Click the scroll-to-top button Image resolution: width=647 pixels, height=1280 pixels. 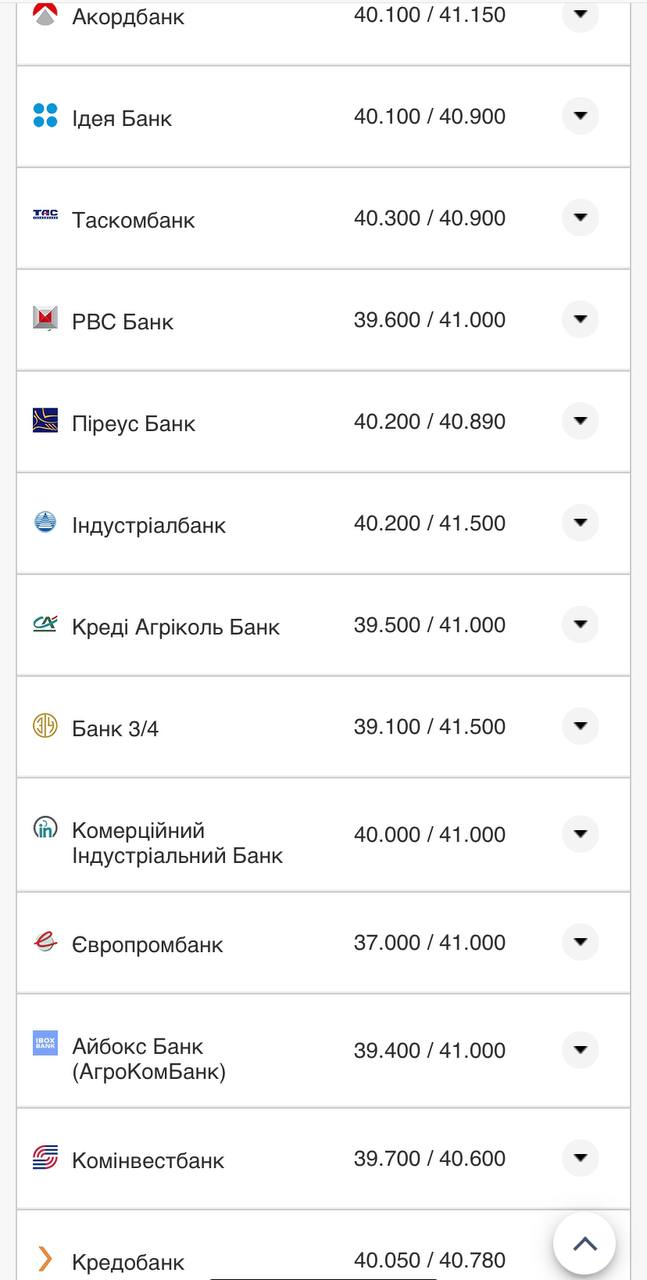tap(583, 1243)
